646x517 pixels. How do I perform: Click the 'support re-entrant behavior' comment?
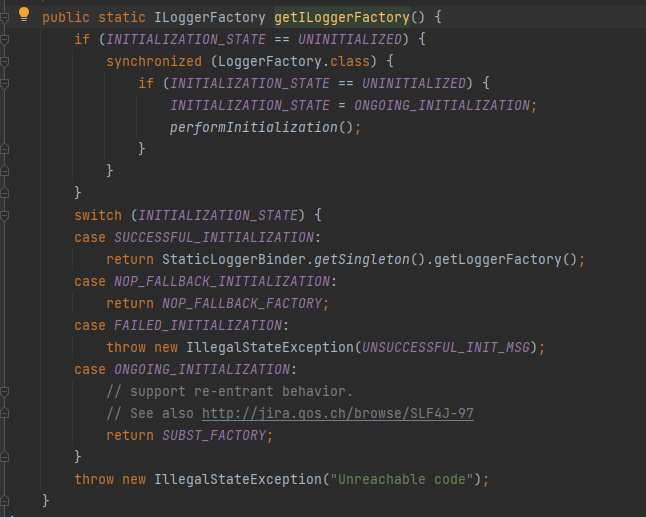[x=229, y=391]
